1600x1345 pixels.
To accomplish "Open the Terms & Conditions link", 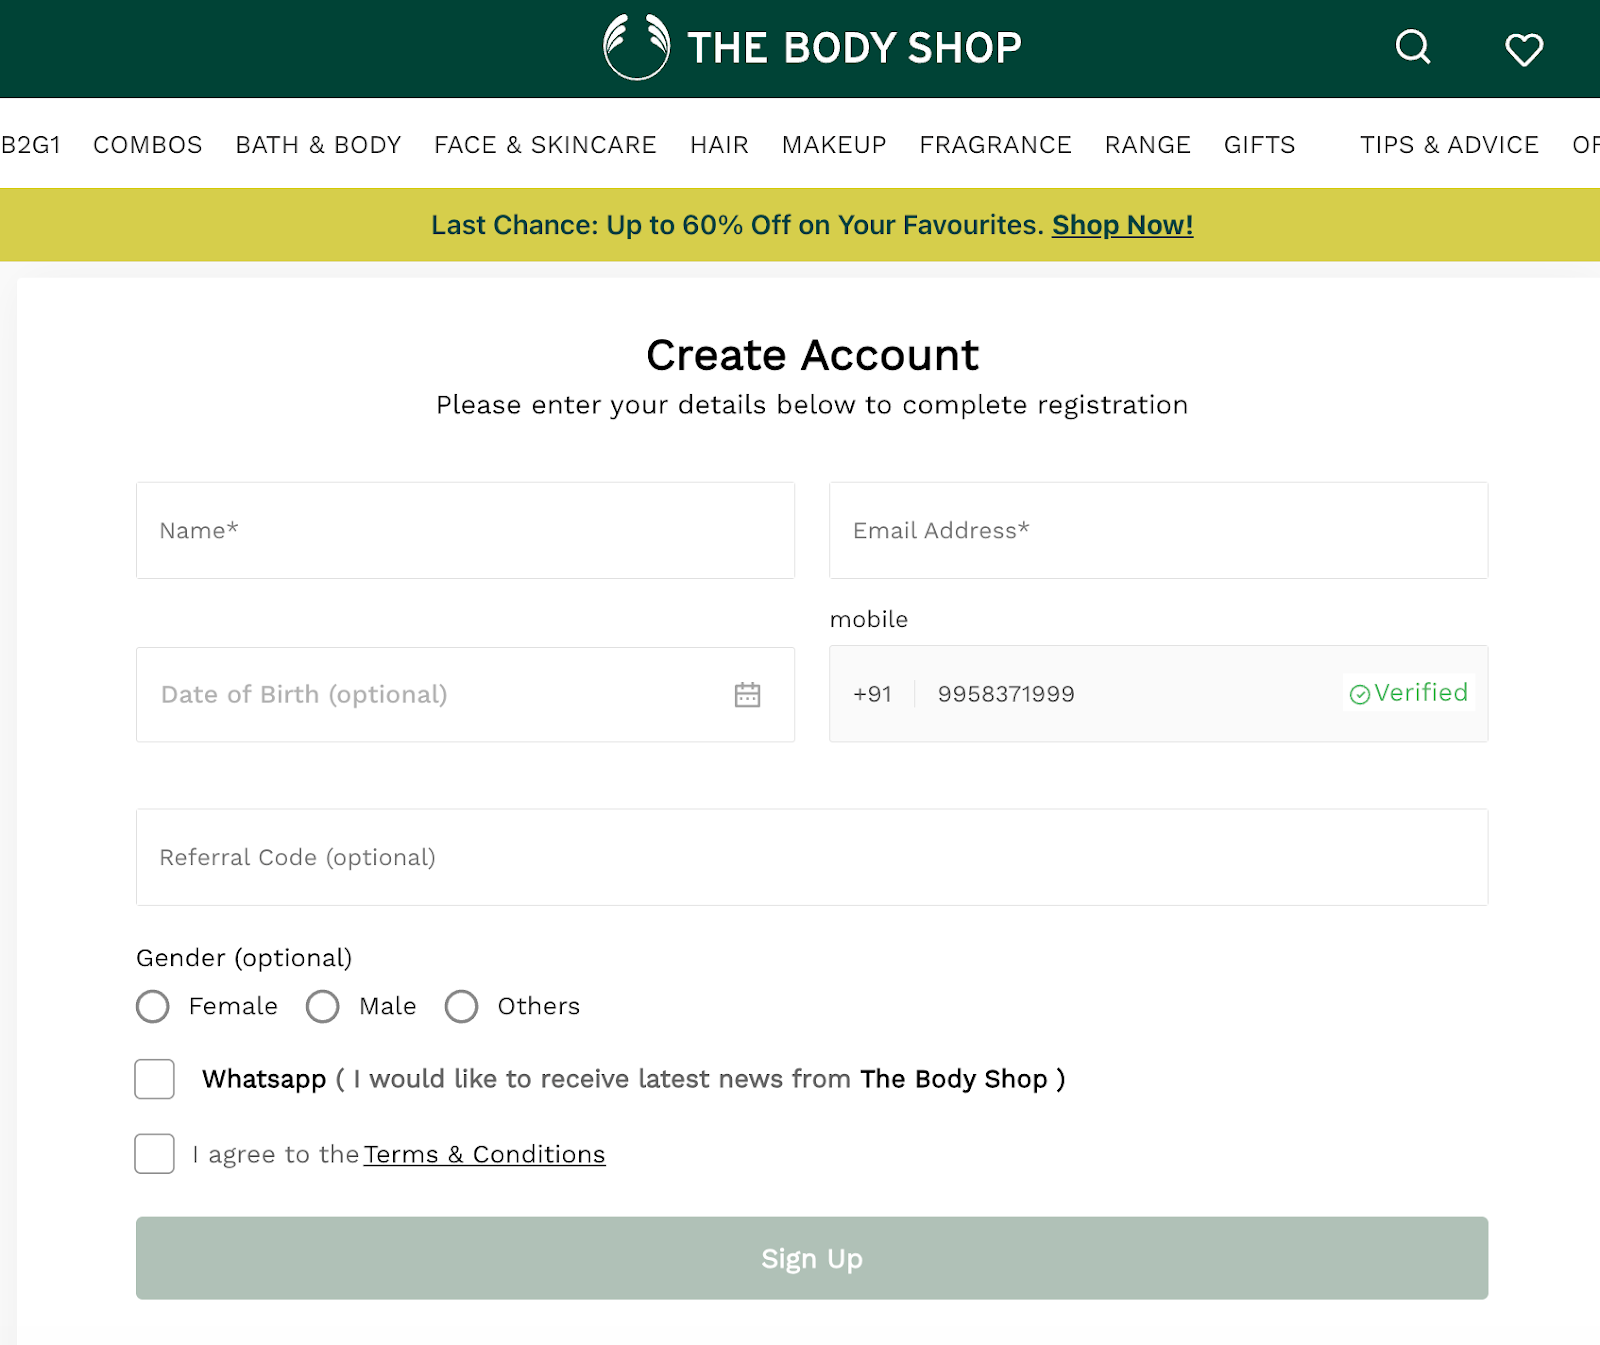I will 484,1154.
